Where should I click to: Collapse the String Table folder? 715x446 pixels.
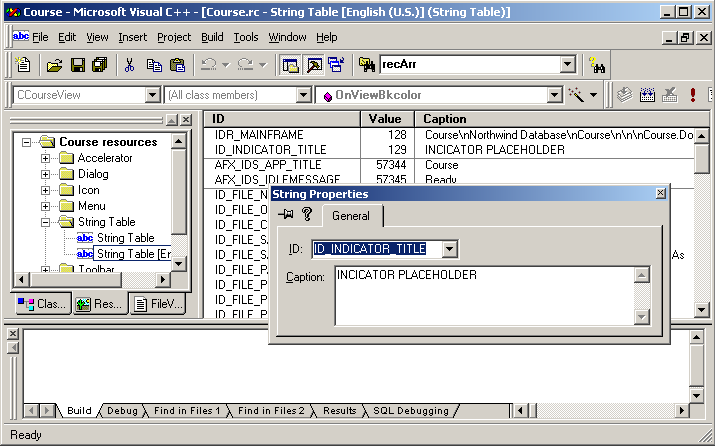click(x=45, y=222)
